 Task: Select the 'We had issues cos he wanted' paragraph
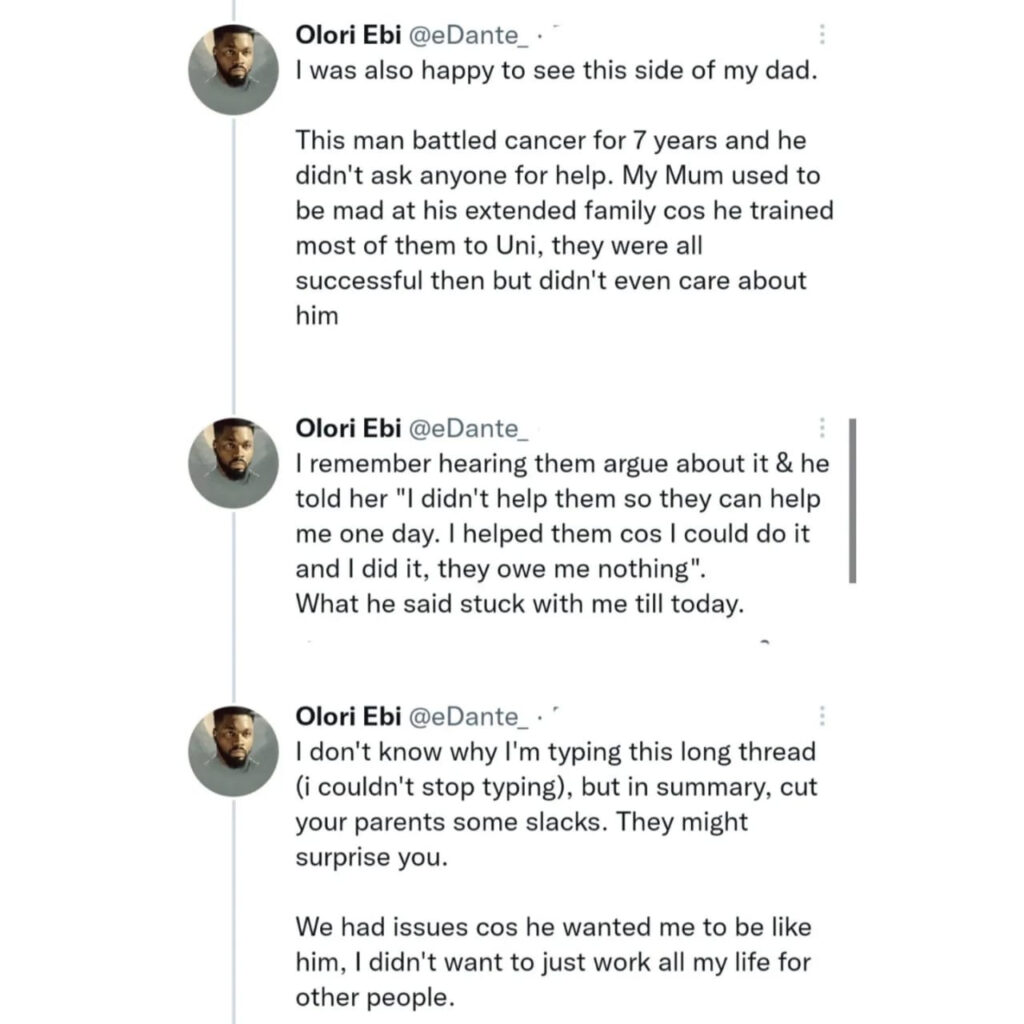[553, 962]
